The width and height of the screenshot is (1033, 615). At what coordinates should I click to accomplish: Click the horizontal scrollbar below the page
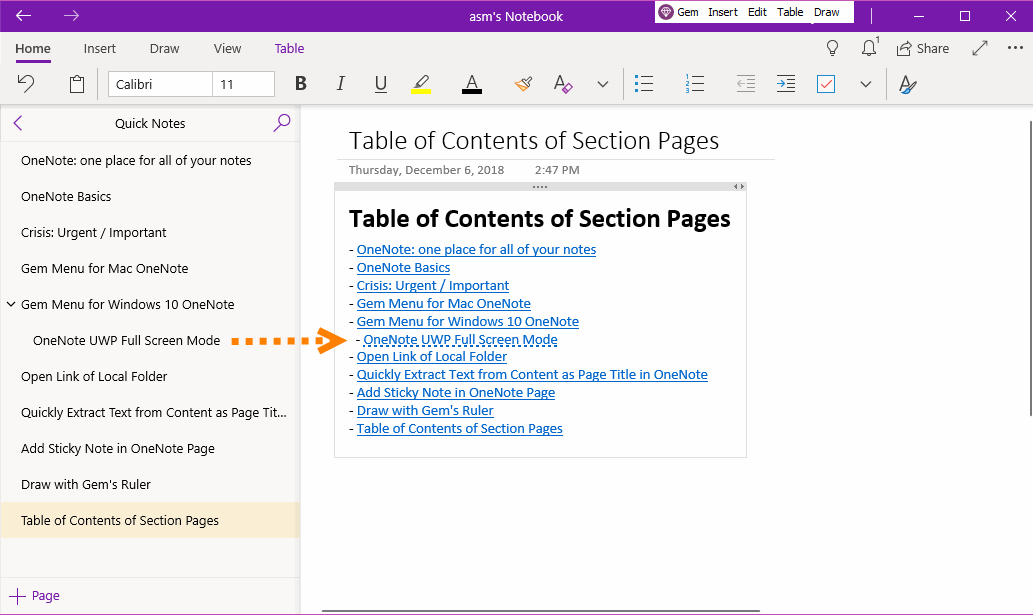(x=541, y=611)
